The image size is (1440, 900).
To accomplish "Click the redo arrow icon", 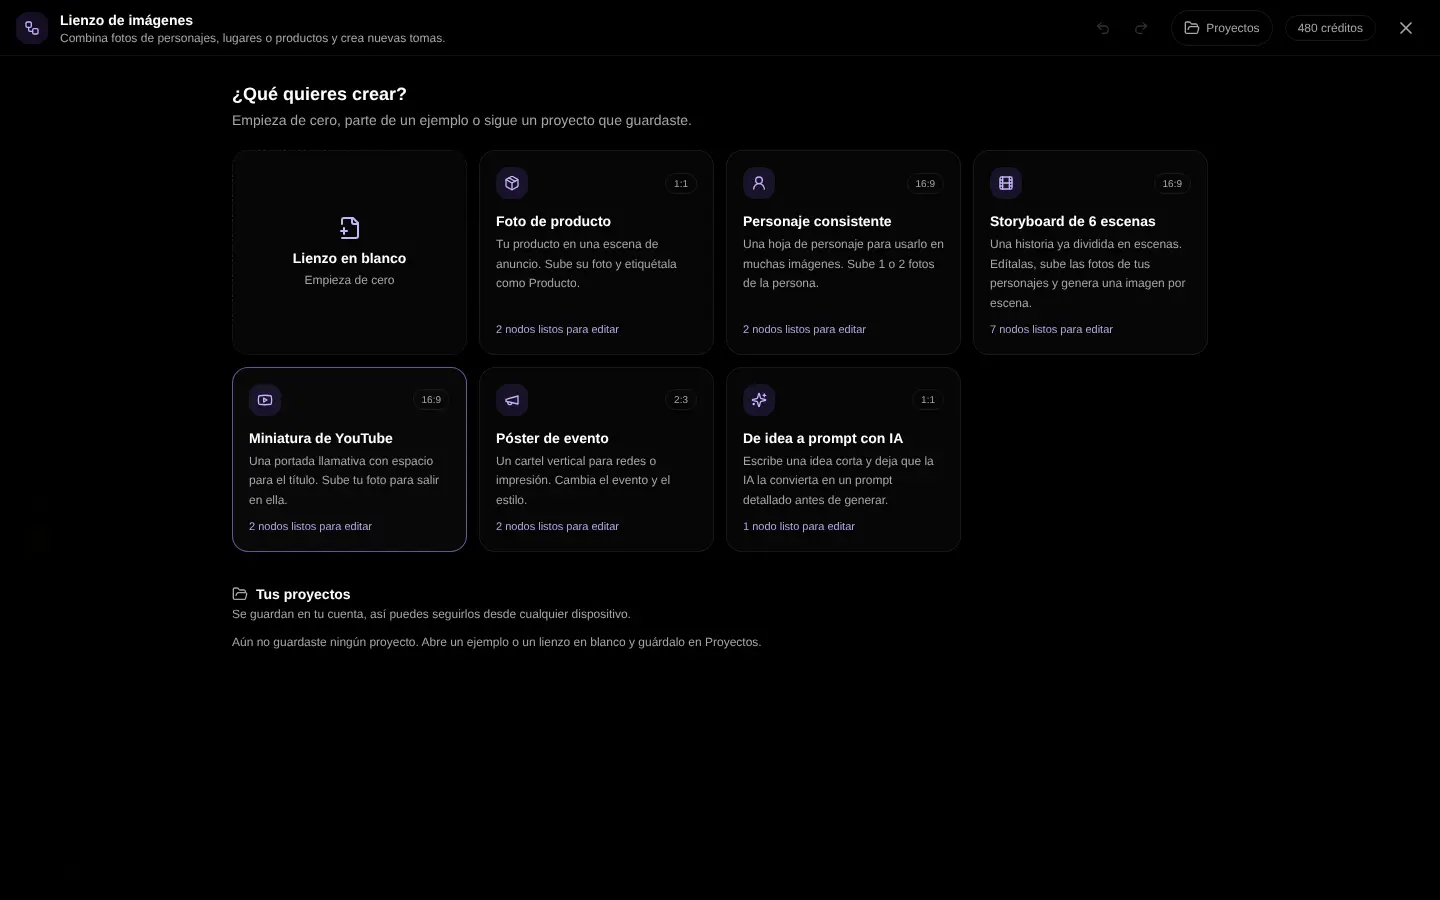I will point(1141,28).
